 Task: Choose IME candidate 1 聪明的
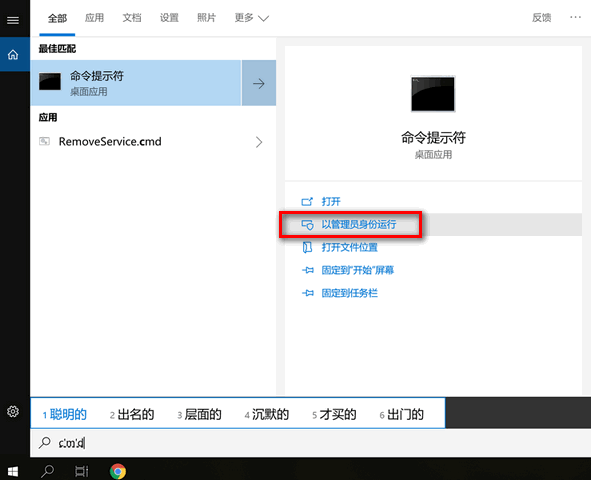[x=64, y=414]
